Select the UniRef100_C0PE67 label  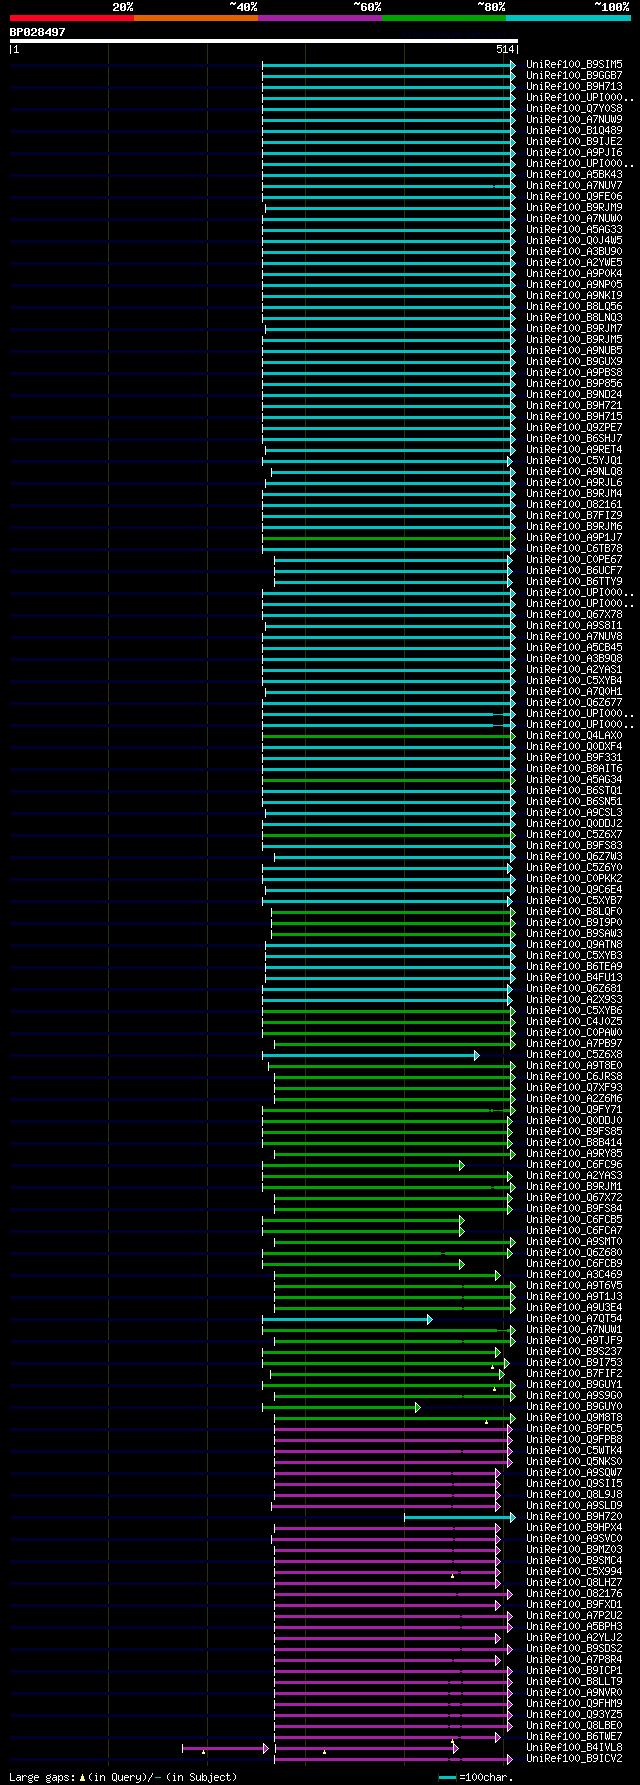tap(574, 559)
